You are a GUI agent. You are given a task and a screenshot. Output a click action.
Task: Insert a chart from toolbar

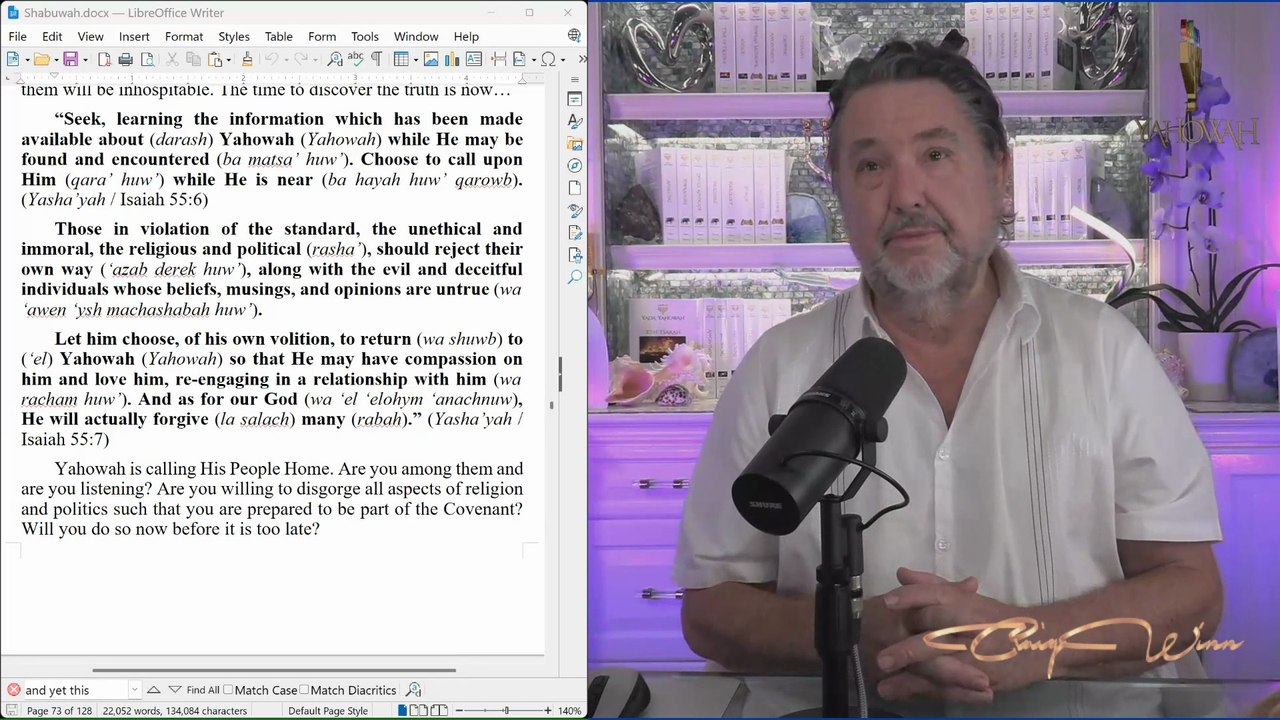tap(452, 60)
